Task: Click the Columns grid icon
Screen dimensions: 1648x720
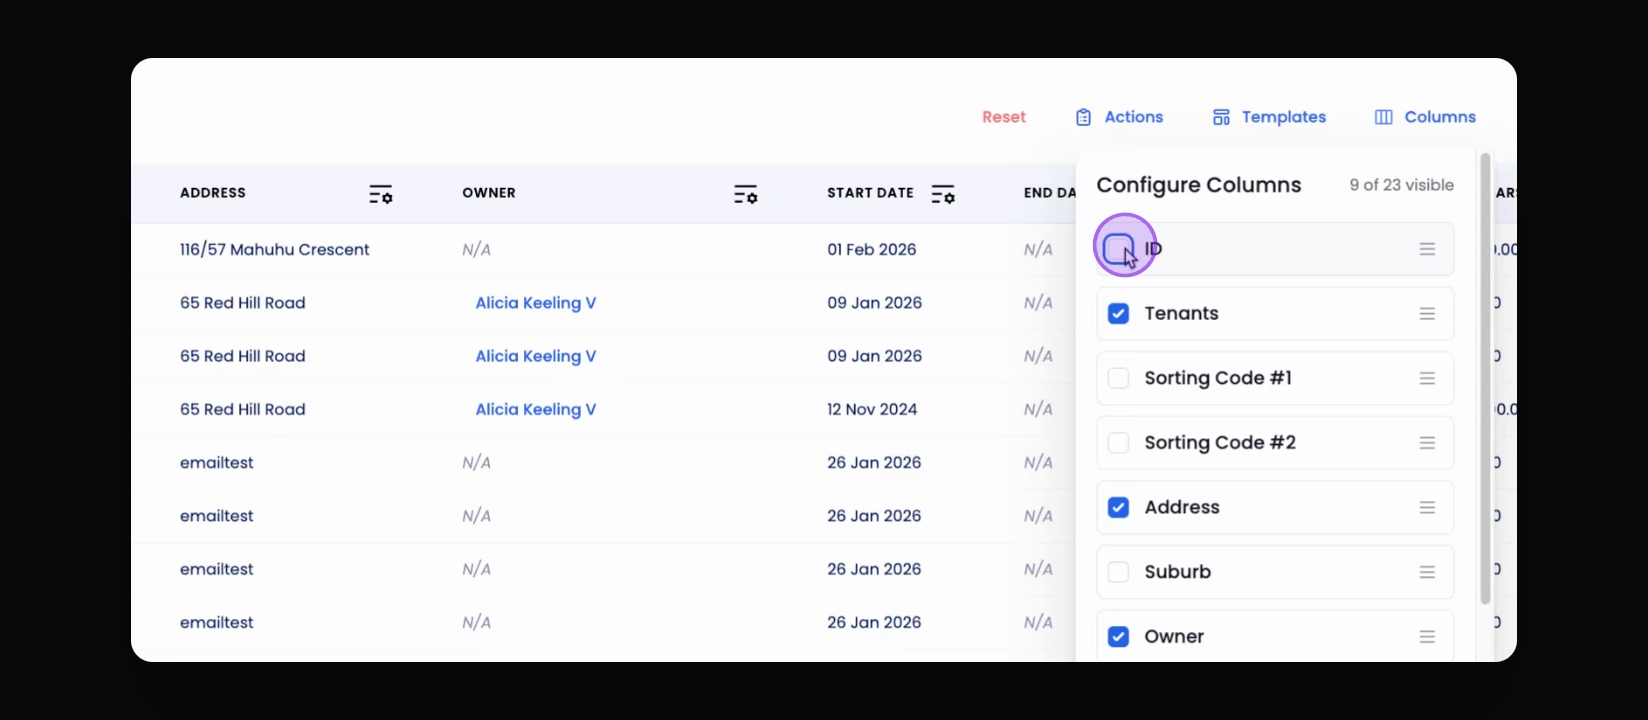Action: (1384, 117)
